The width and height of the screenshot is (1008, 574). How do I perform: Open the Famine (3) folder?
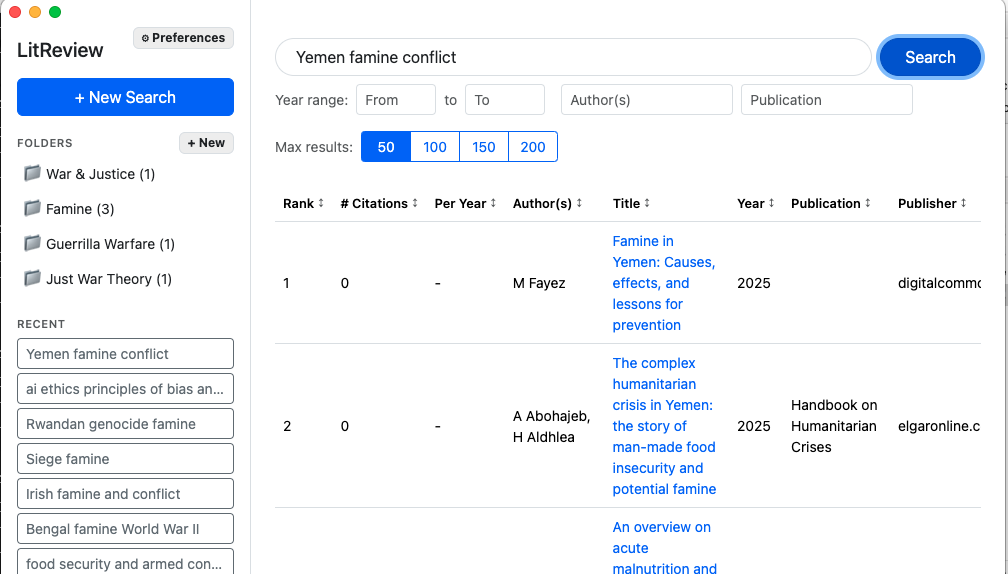80,209
